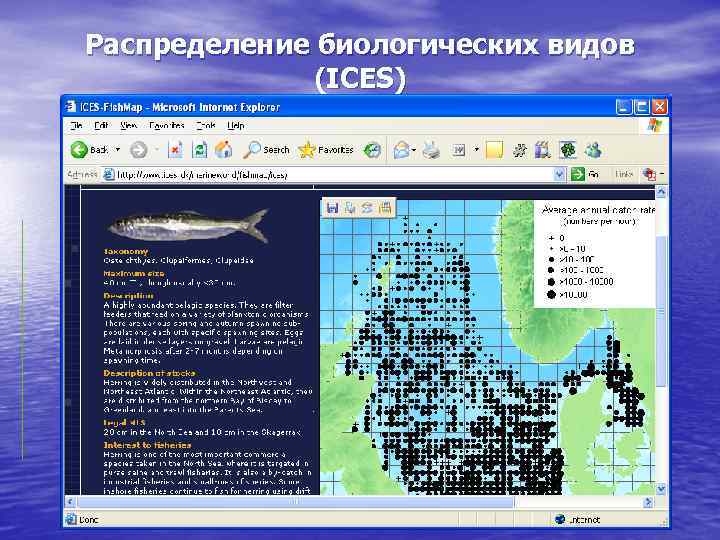720x540 pixels.
Task: Open the Edit icon dropdown arrow
Action: tap(476, 150)
